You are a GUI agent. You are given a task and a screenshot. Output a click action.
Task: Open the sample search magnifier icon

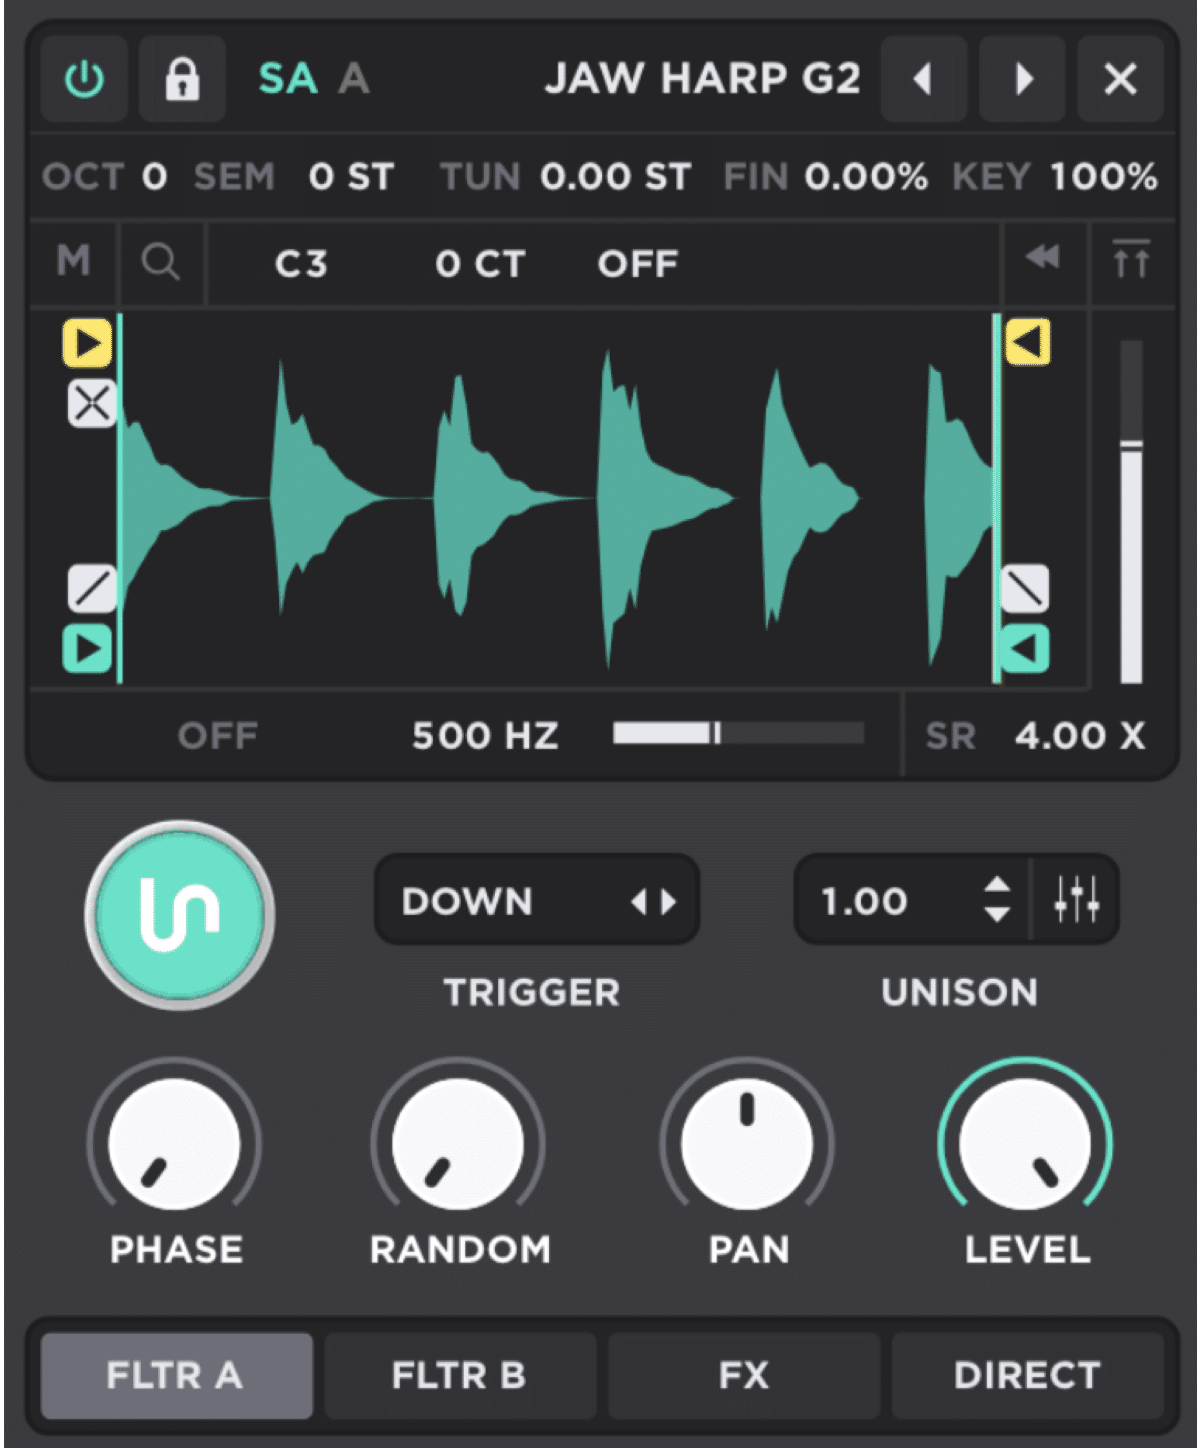click(x=161, y=263)
